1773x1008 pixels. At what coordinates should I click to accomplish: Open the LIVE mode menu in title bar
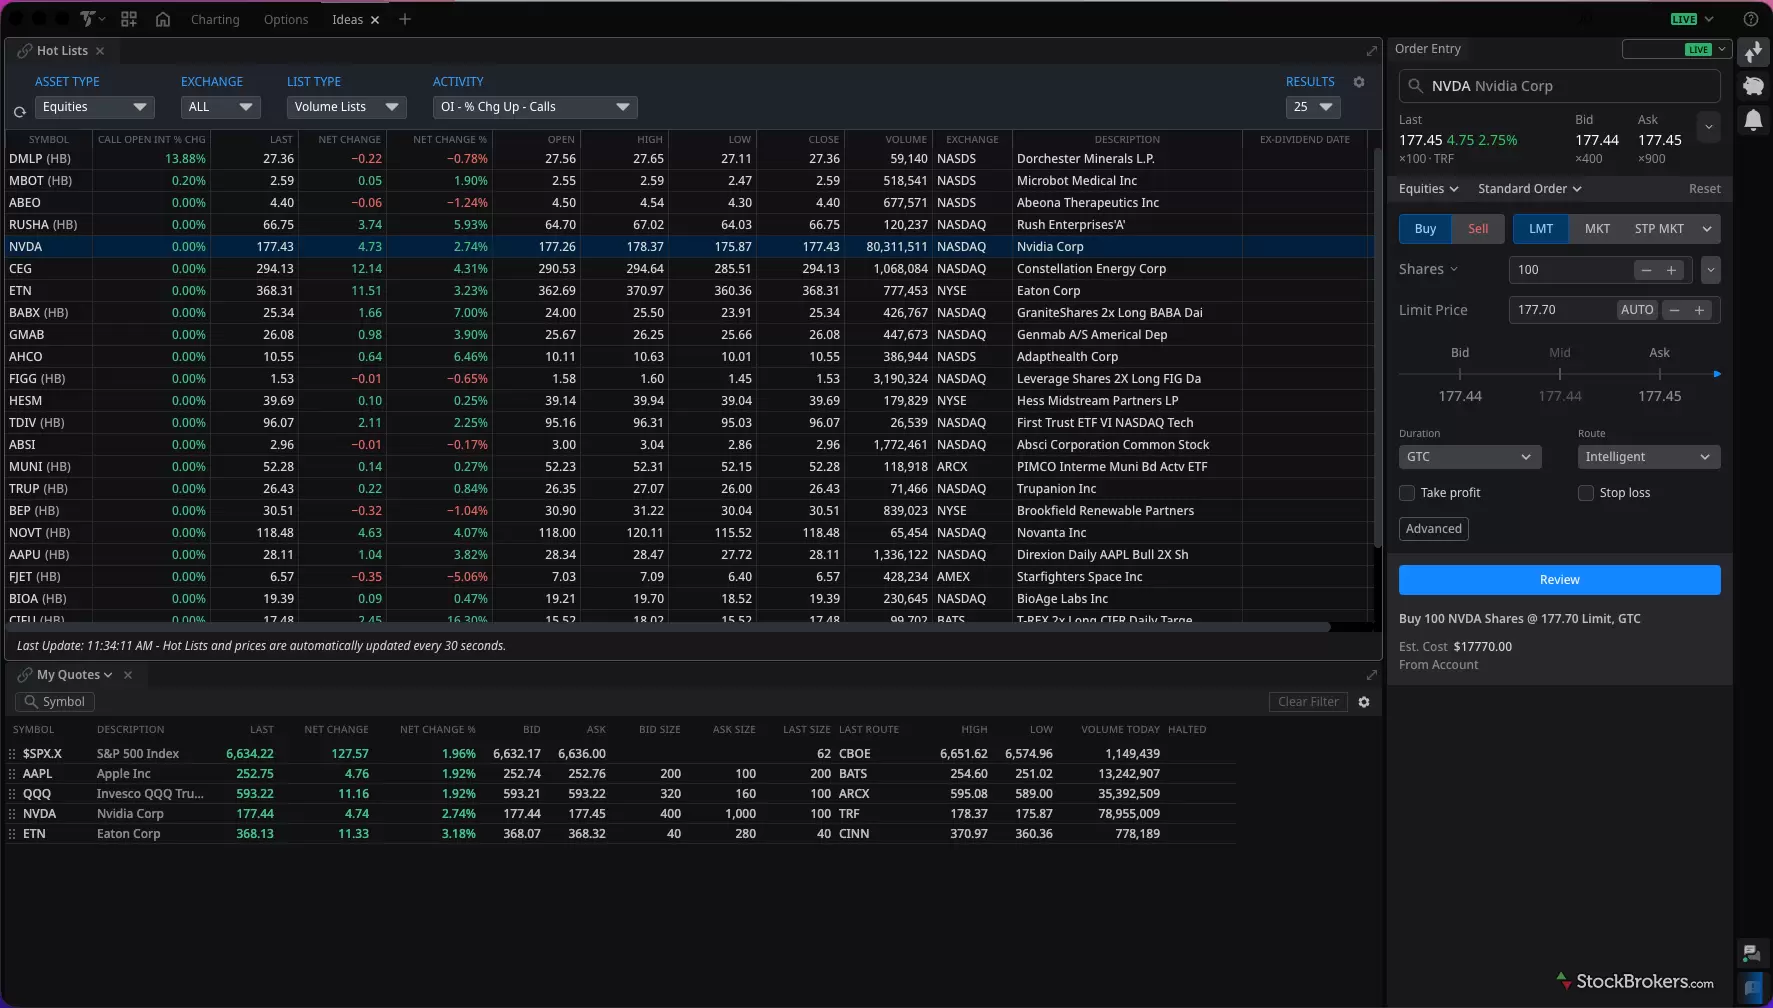[x=1692, y=19]
